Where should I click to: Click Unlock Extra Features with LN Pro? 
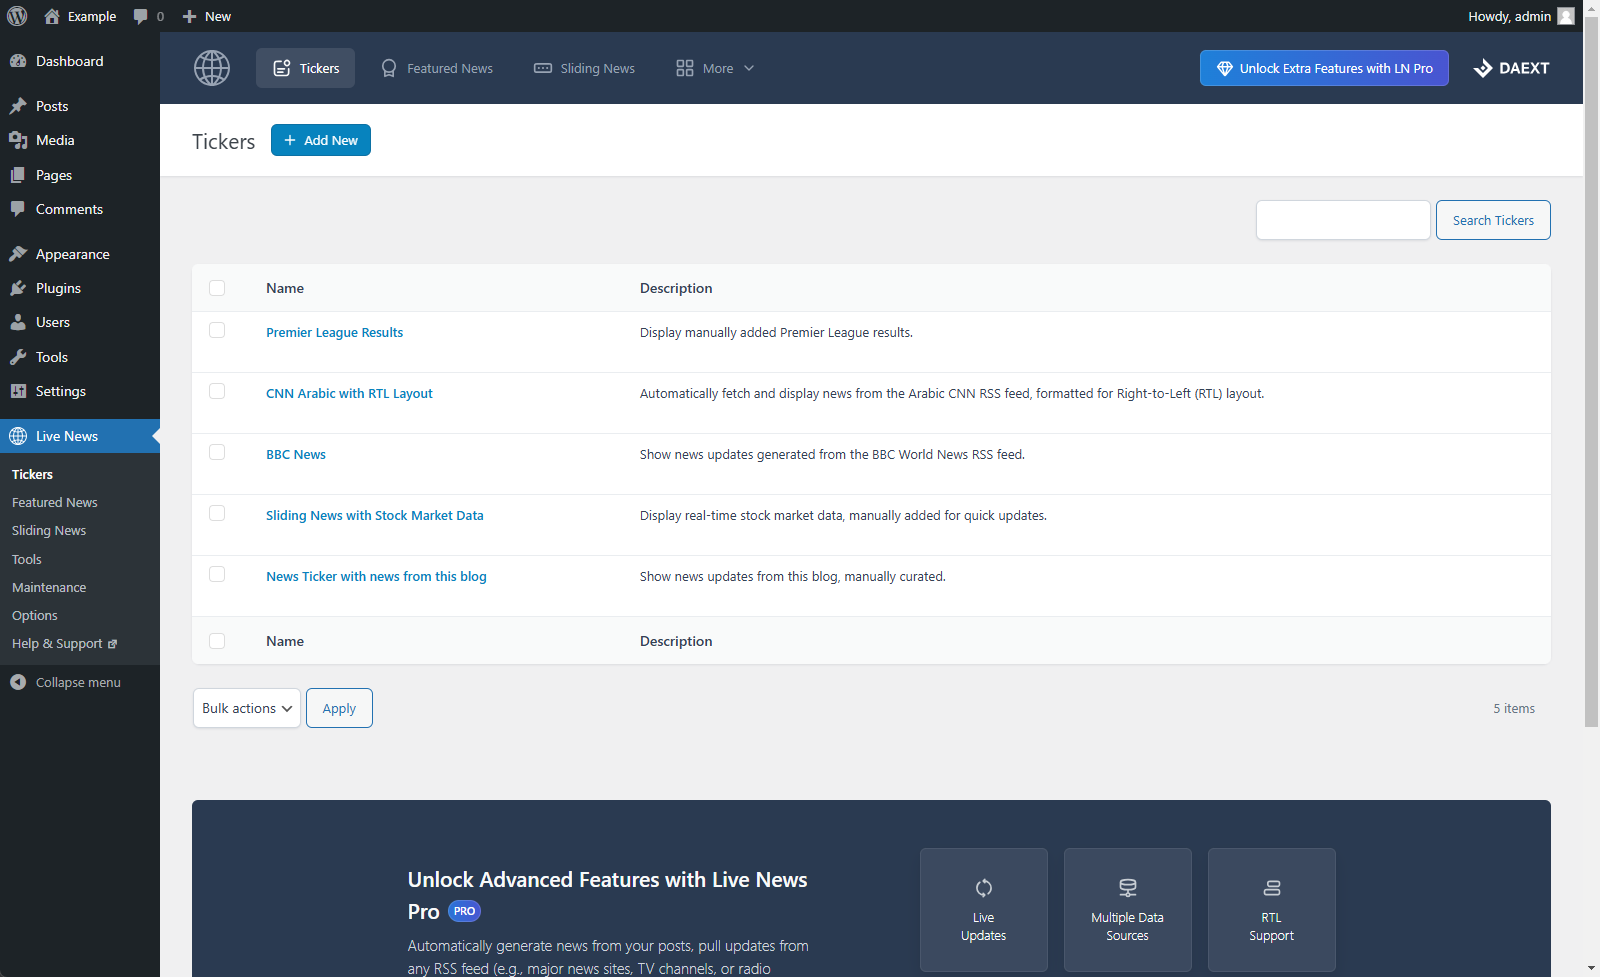[1324, 68]
